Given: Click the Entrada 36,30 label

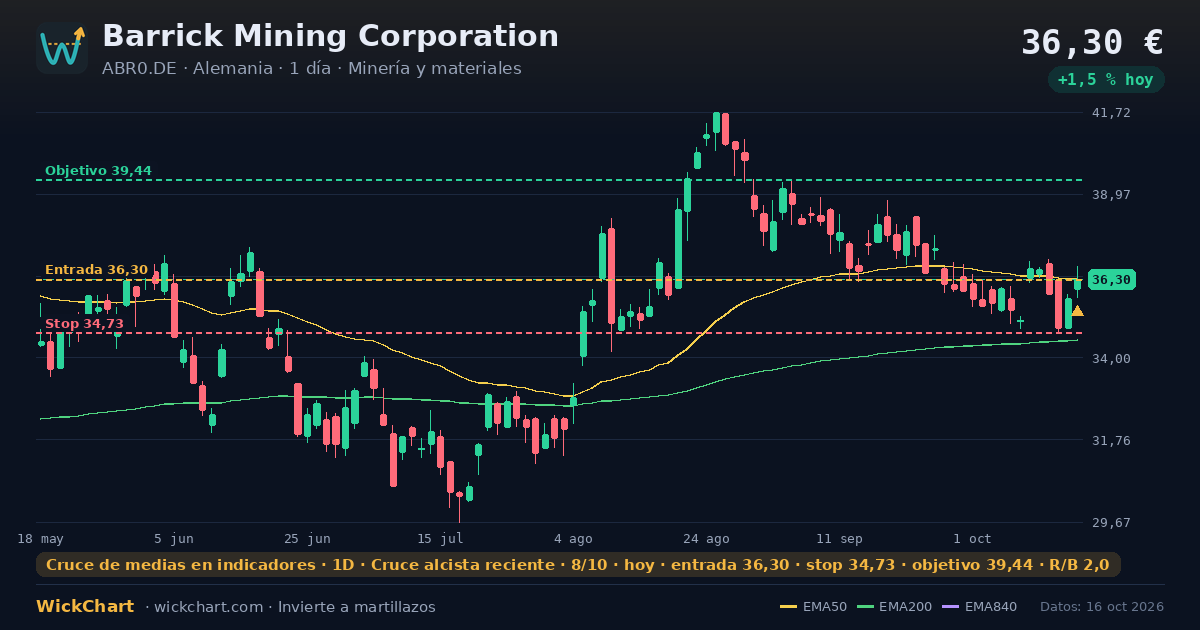Looking at the screenshot, I should 96,270.
